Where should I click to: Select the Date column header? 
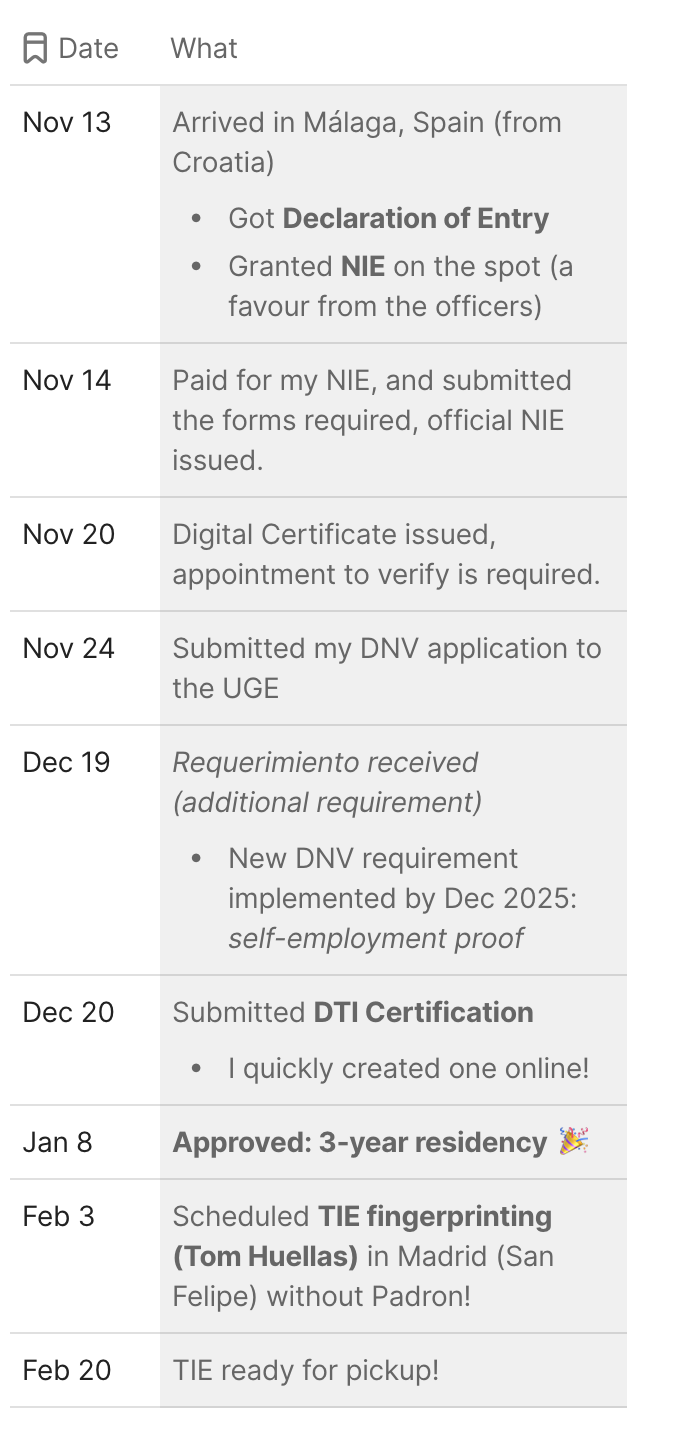click(88, 48)
